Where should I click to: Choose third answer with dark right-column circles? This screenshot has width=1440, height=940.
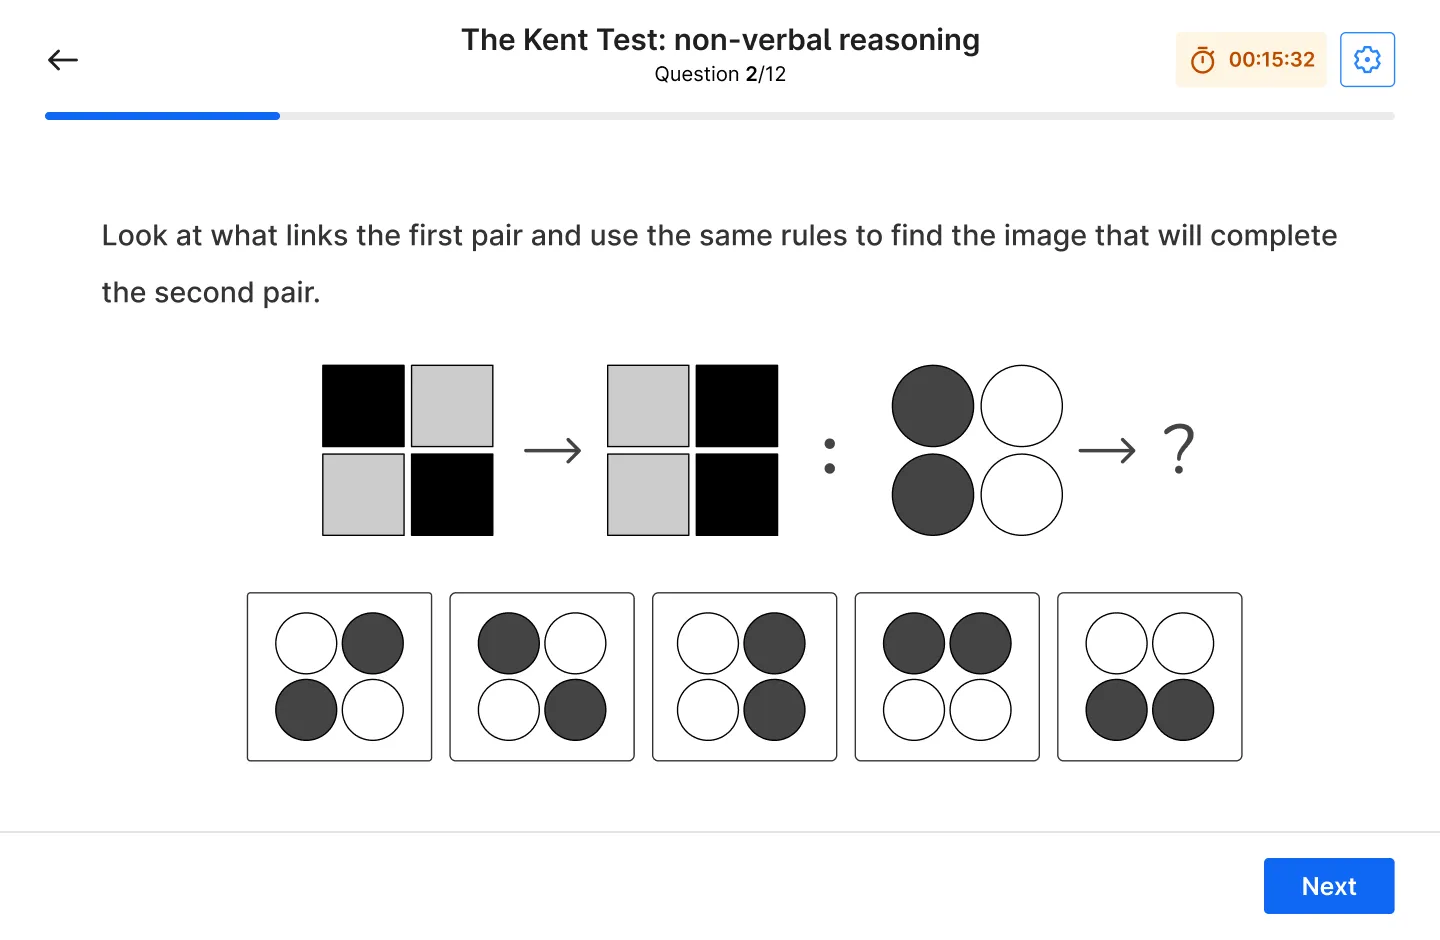(745, 677)
